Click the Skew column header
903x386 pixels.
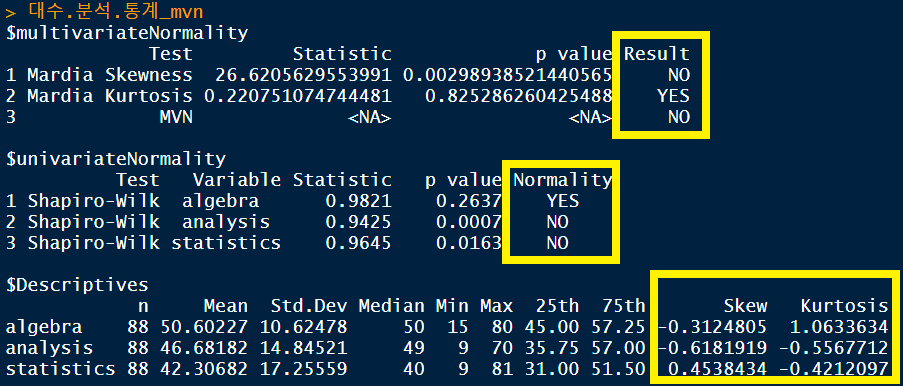(x=745, y=306)
